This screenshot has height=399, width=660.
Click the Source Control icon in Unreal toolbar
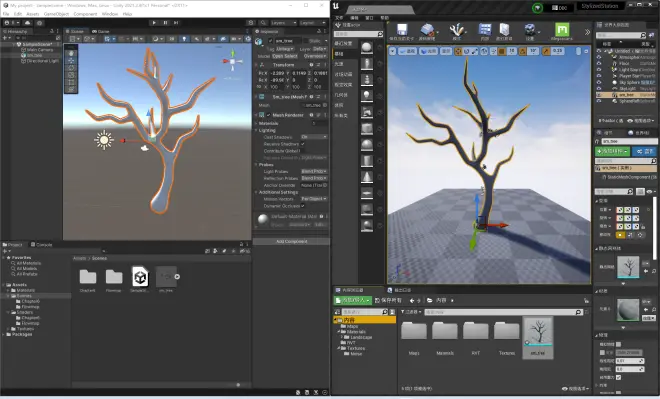click(427, 32)
